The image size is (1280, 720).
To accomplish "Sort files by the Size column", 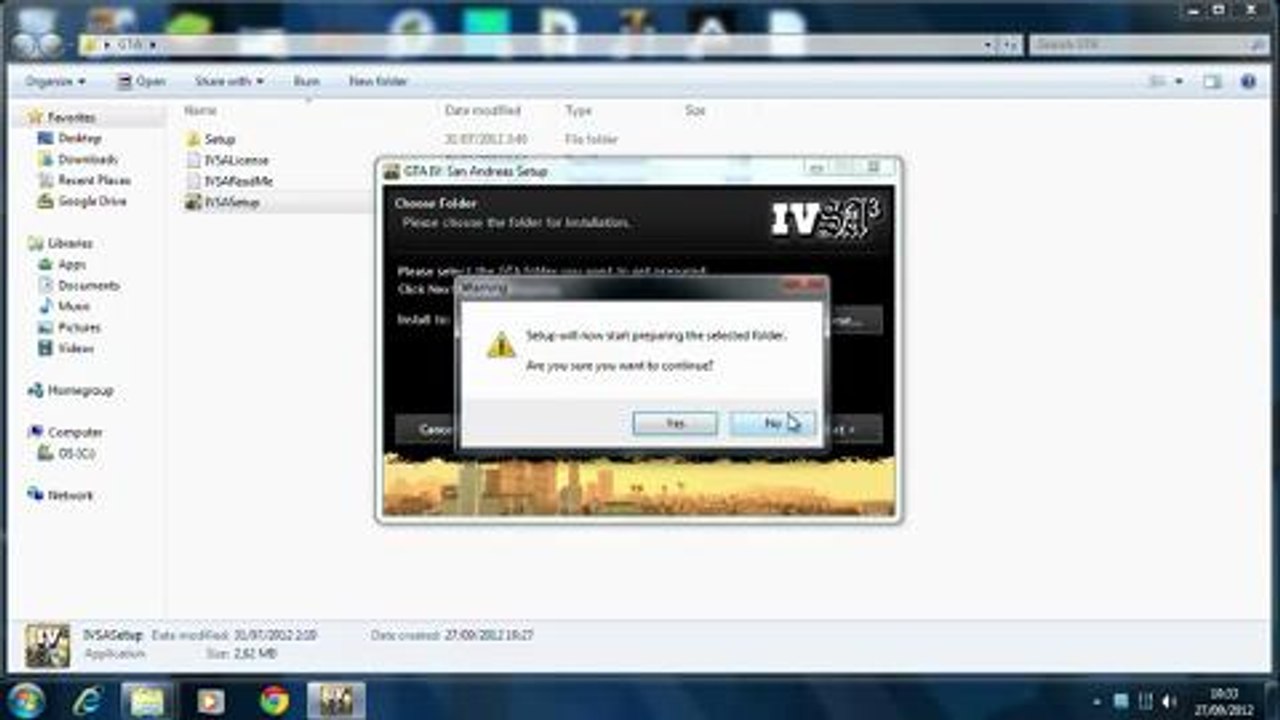I will [696, 110].
